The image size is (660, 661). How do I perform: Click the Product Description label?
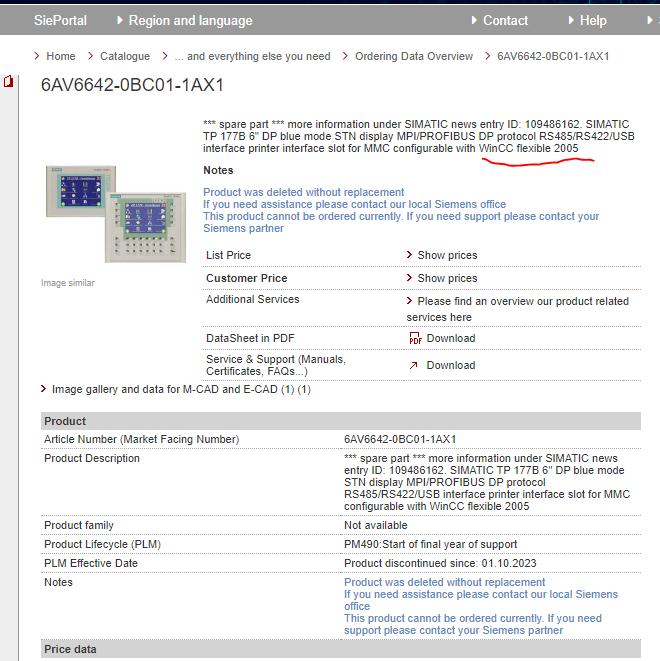tap(92, 458)
